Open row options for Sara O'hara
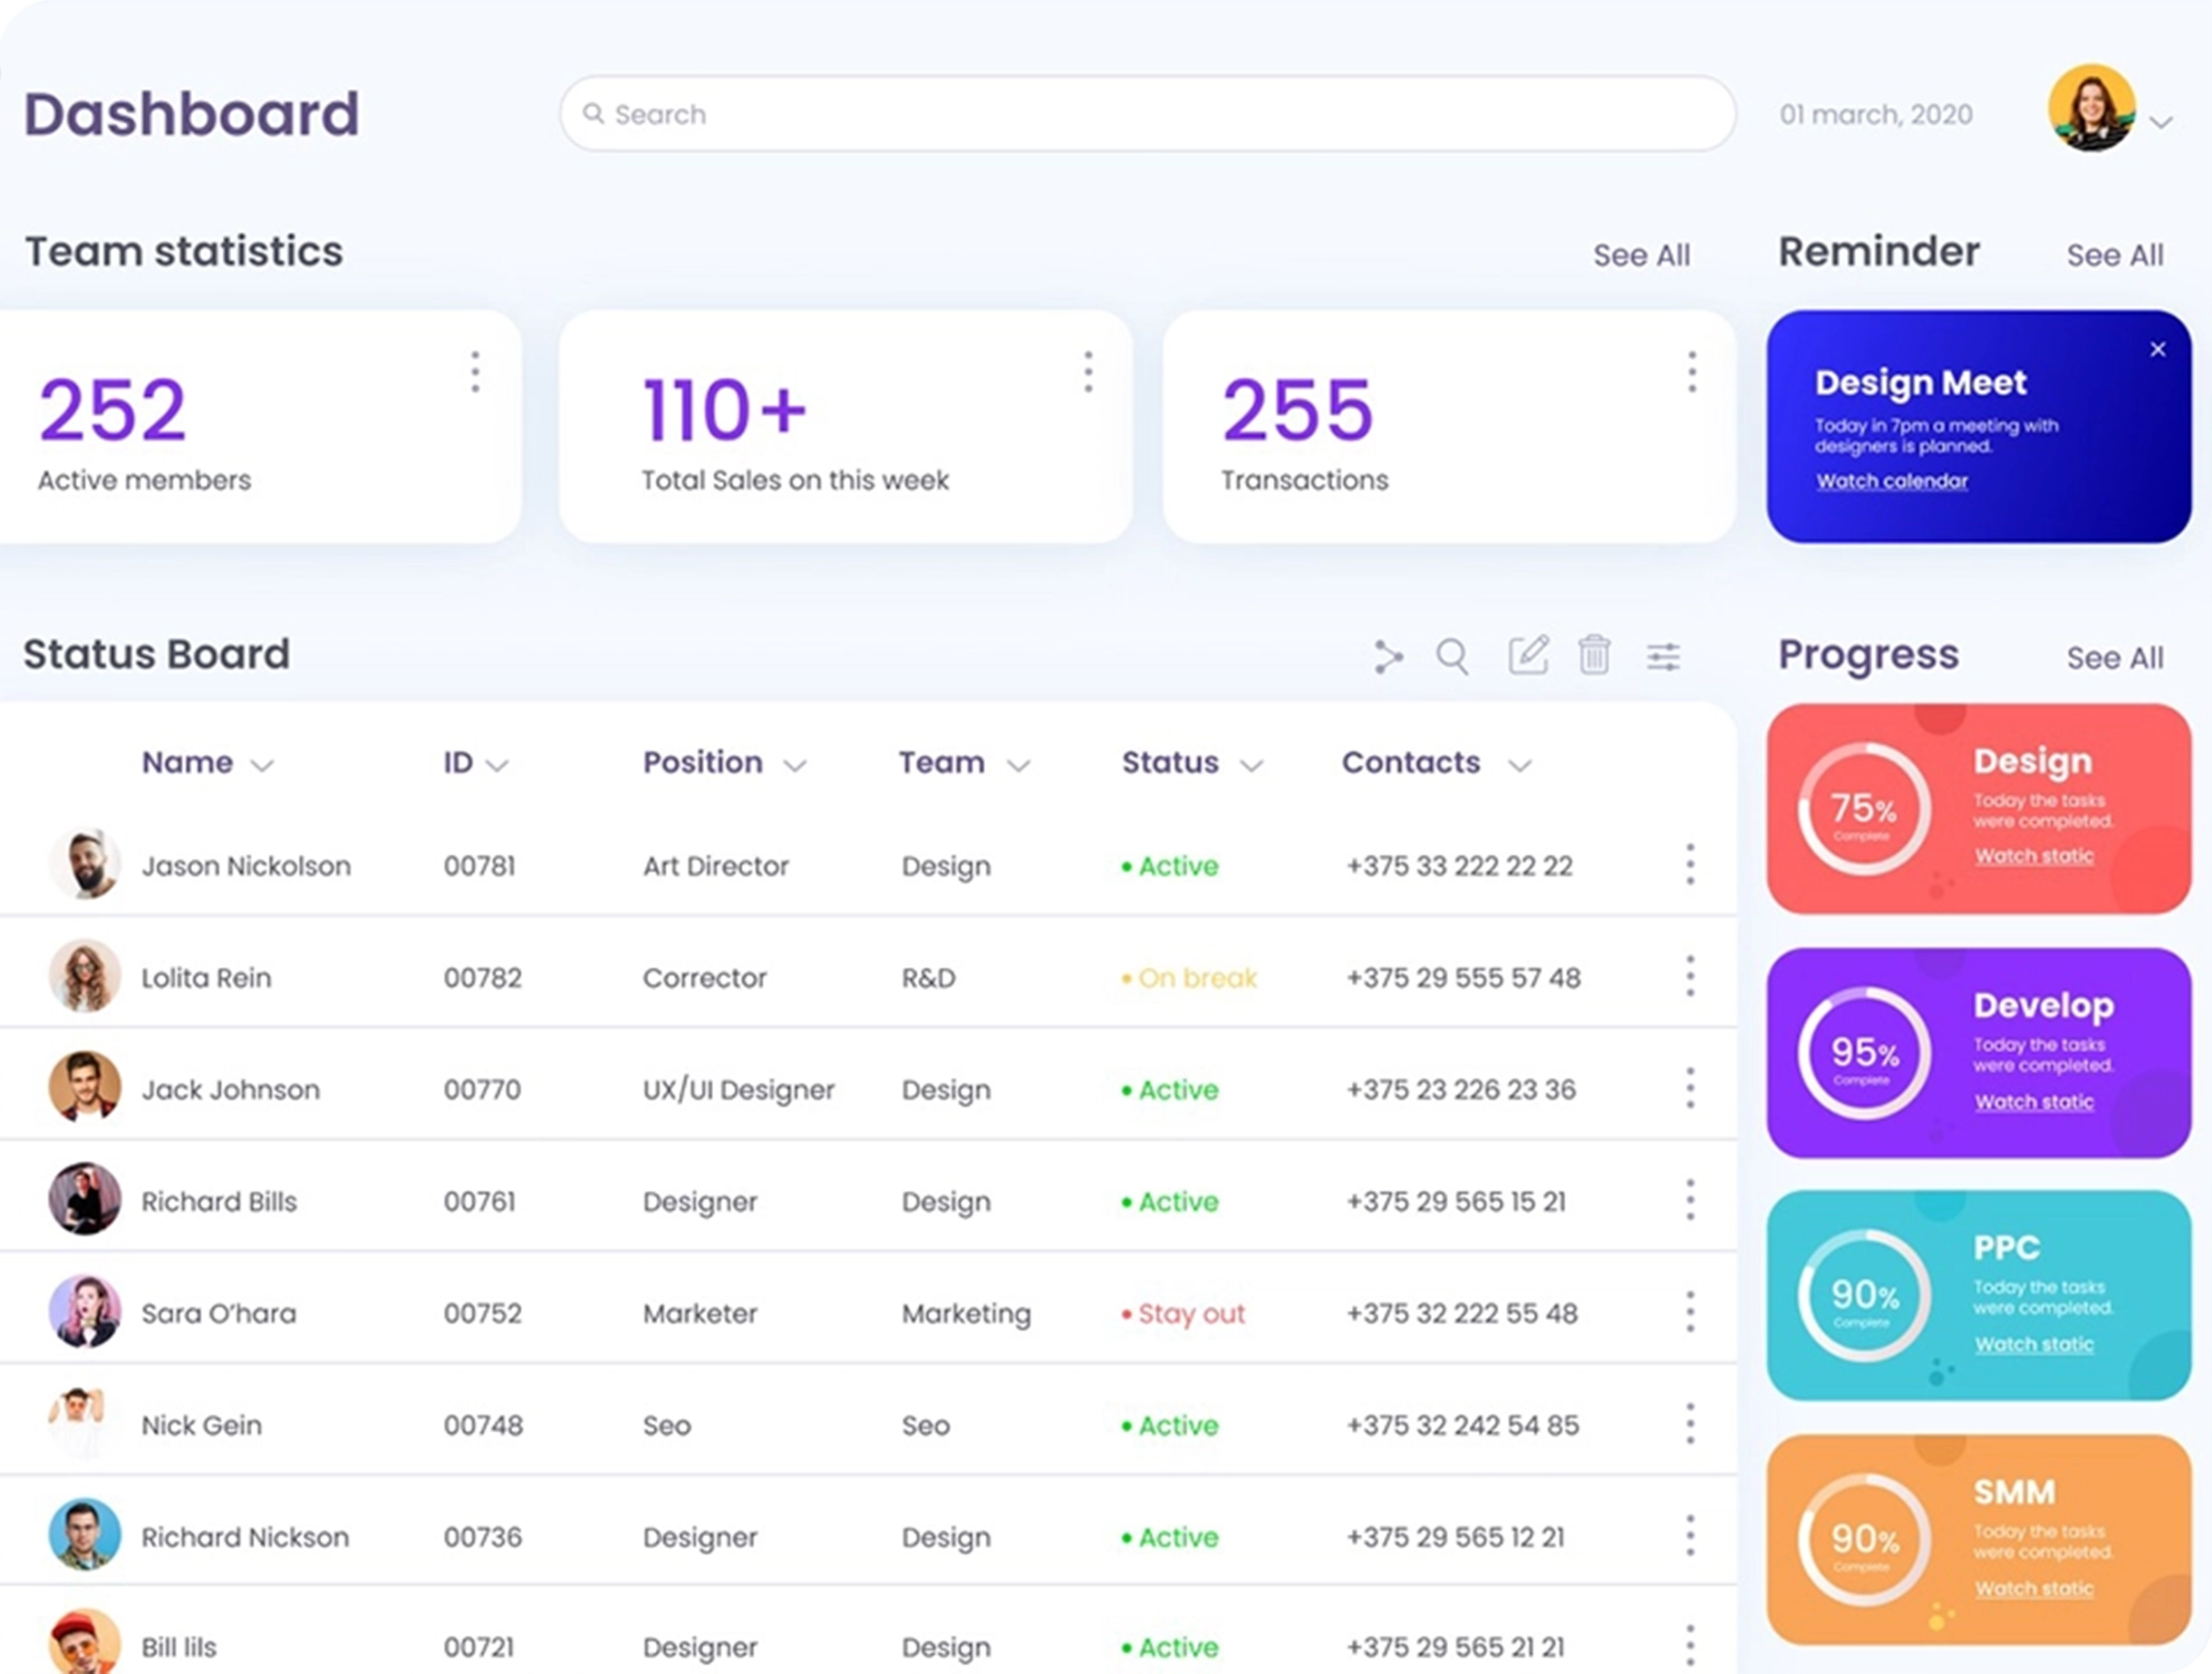Image resolution: width=2212 pixels, height=1674 pixels. point(1690,1312)
